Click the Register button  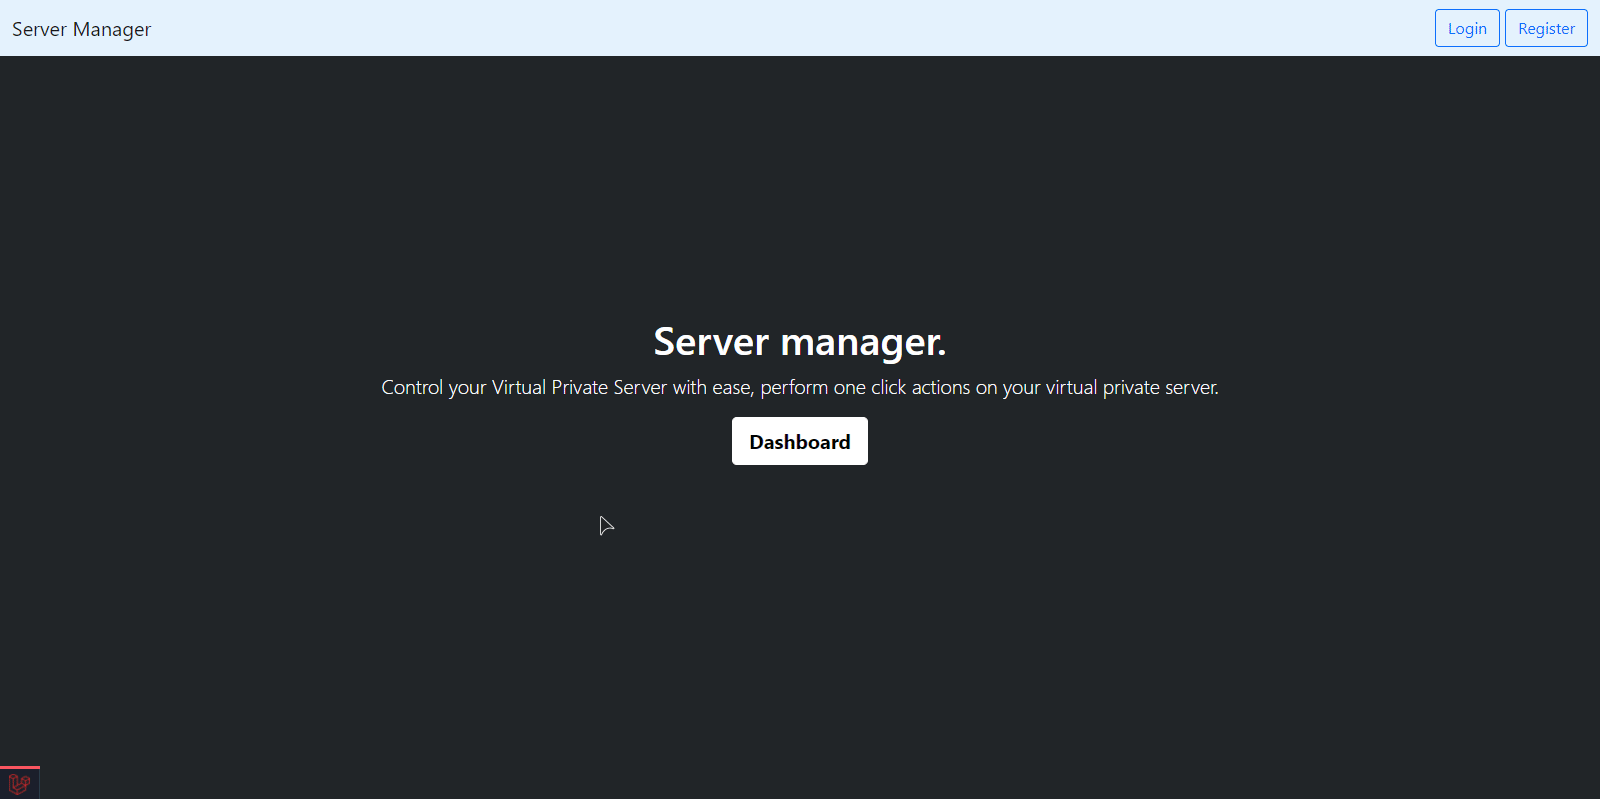(1546, 28)
